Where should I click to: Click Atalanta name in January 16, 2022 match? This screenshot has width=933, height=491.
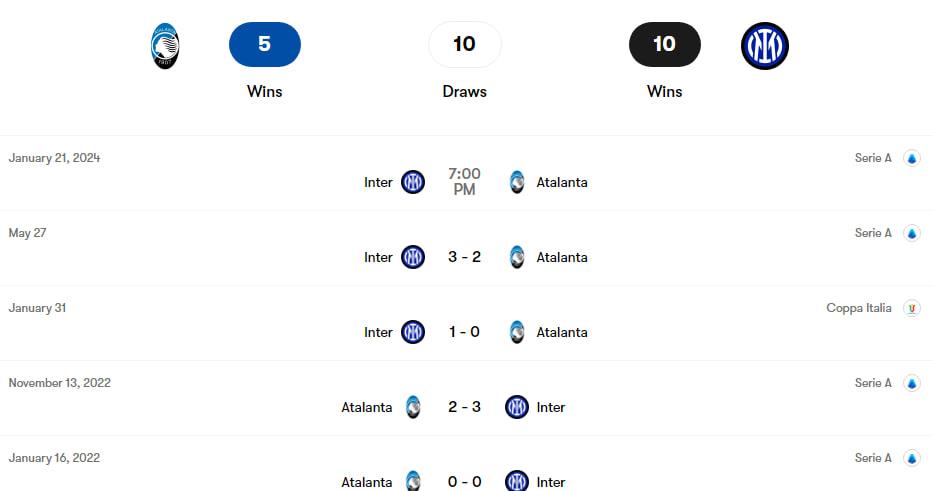click(x=367, y=482)
